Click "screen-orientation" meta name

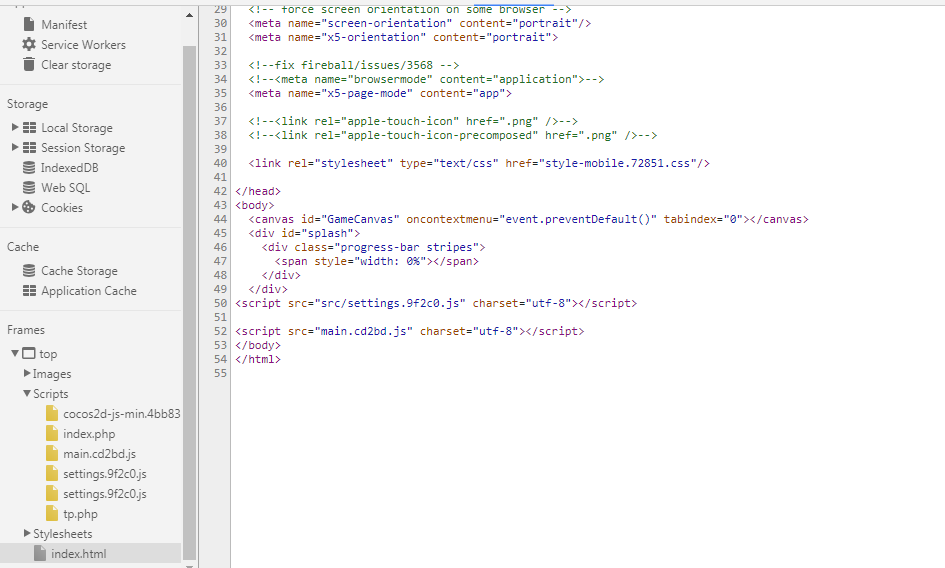(386, 23)
